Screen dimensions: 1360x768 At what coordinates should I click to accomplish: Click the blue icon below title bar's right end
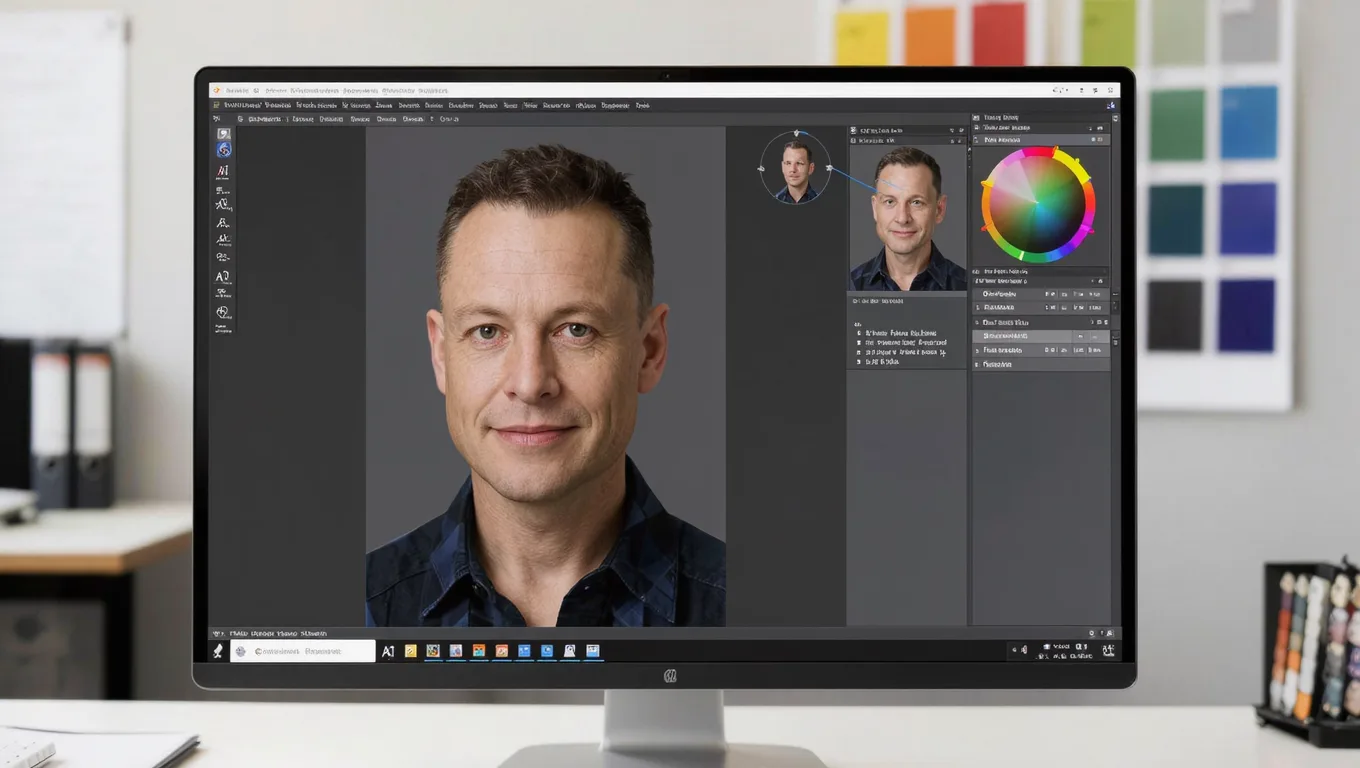pyautogui.click(x=1110, y=105)
